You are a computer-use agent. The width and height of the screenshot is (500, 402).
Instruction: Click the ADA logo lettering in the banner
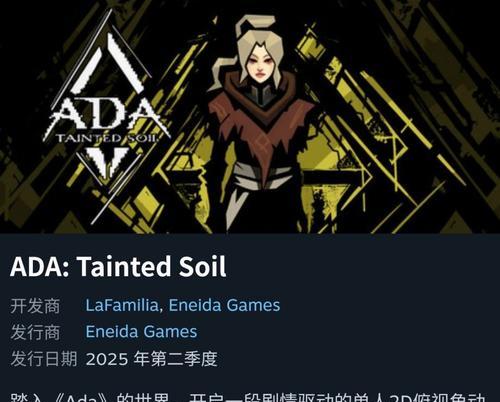tap(106, 113)
